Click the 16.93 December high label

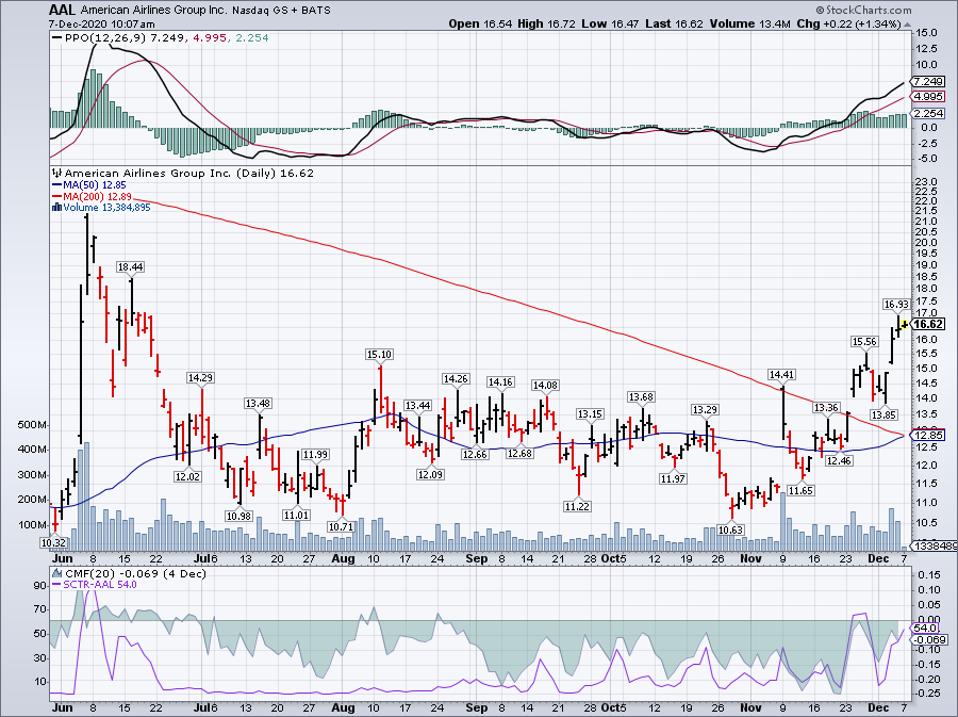(896, 304)
